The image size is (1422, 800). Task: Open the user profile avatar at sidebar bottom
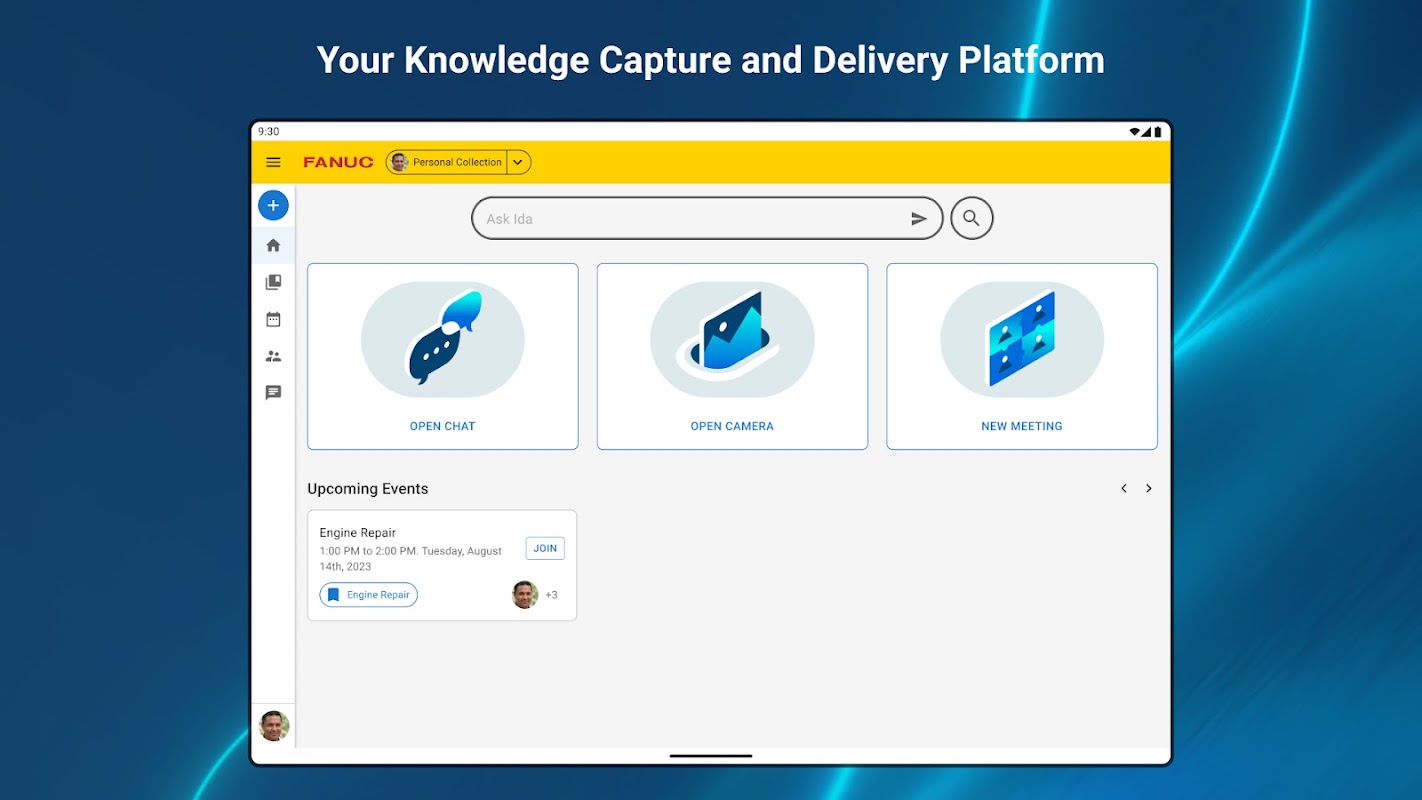pos(274,726)
